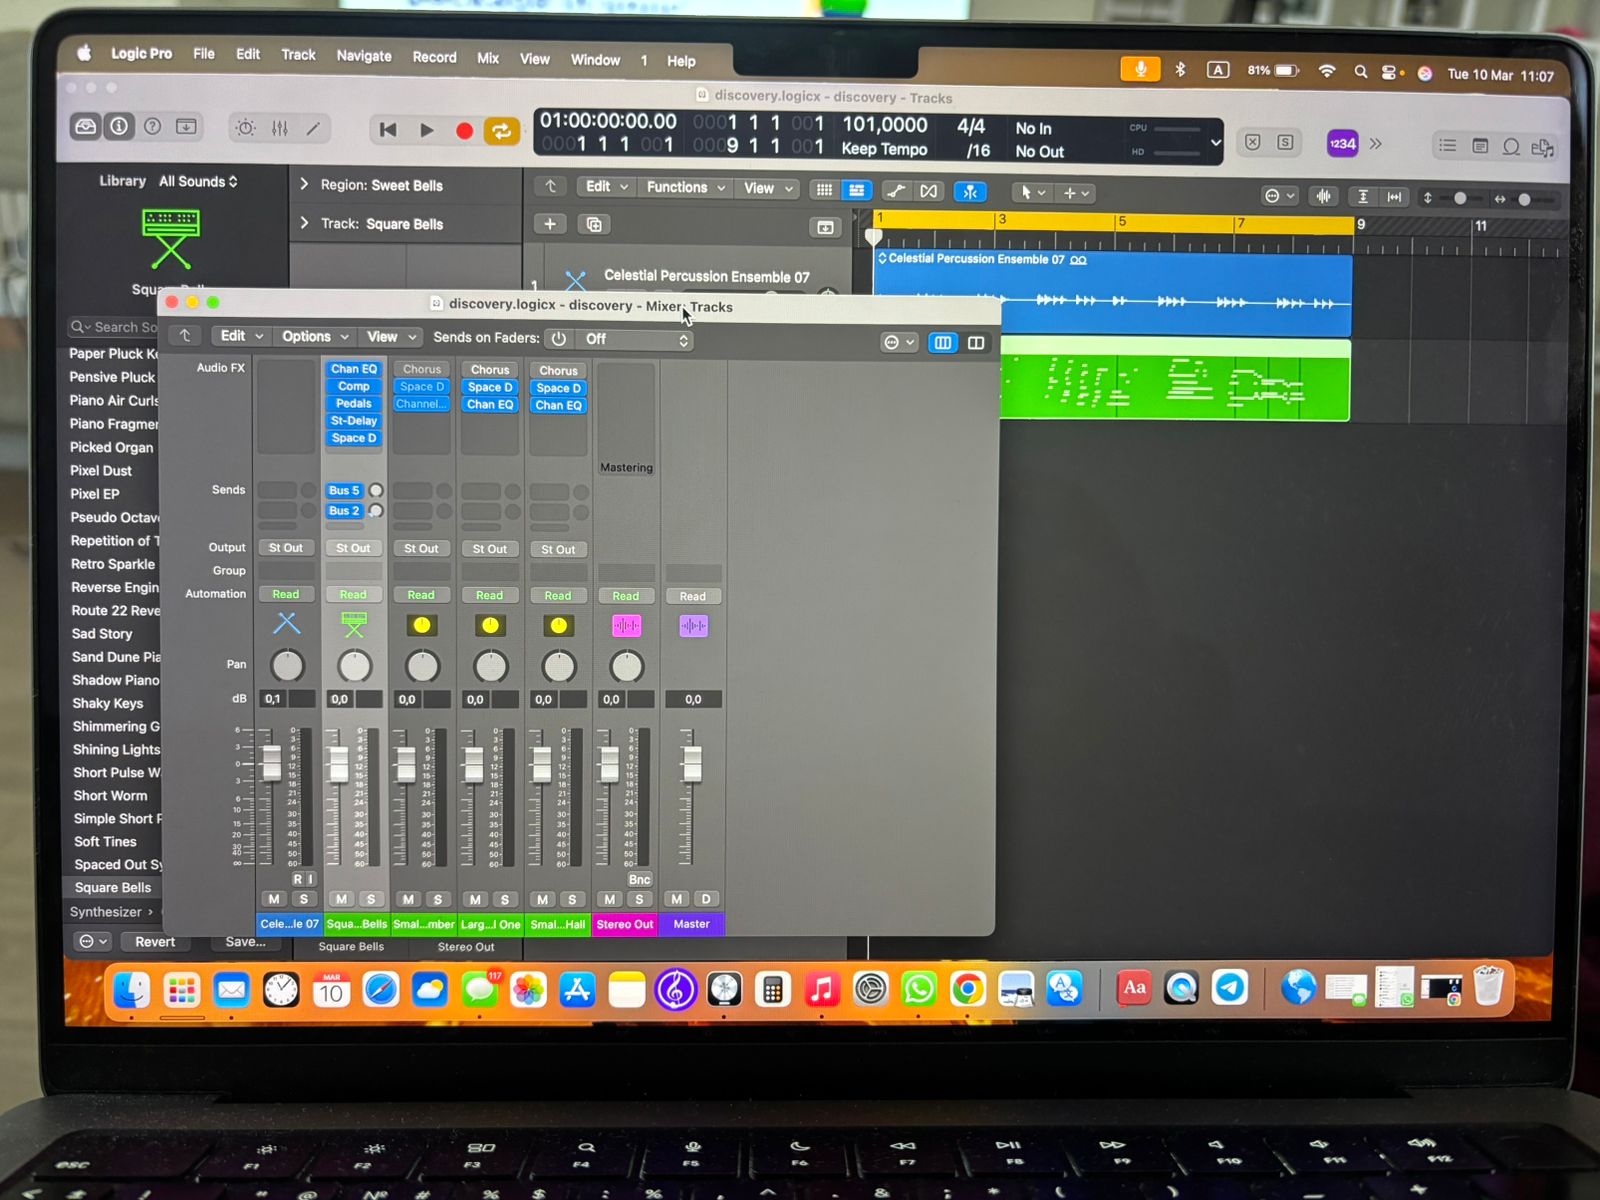
Task: Open Editors with the pencil icon
Action: 313,128
